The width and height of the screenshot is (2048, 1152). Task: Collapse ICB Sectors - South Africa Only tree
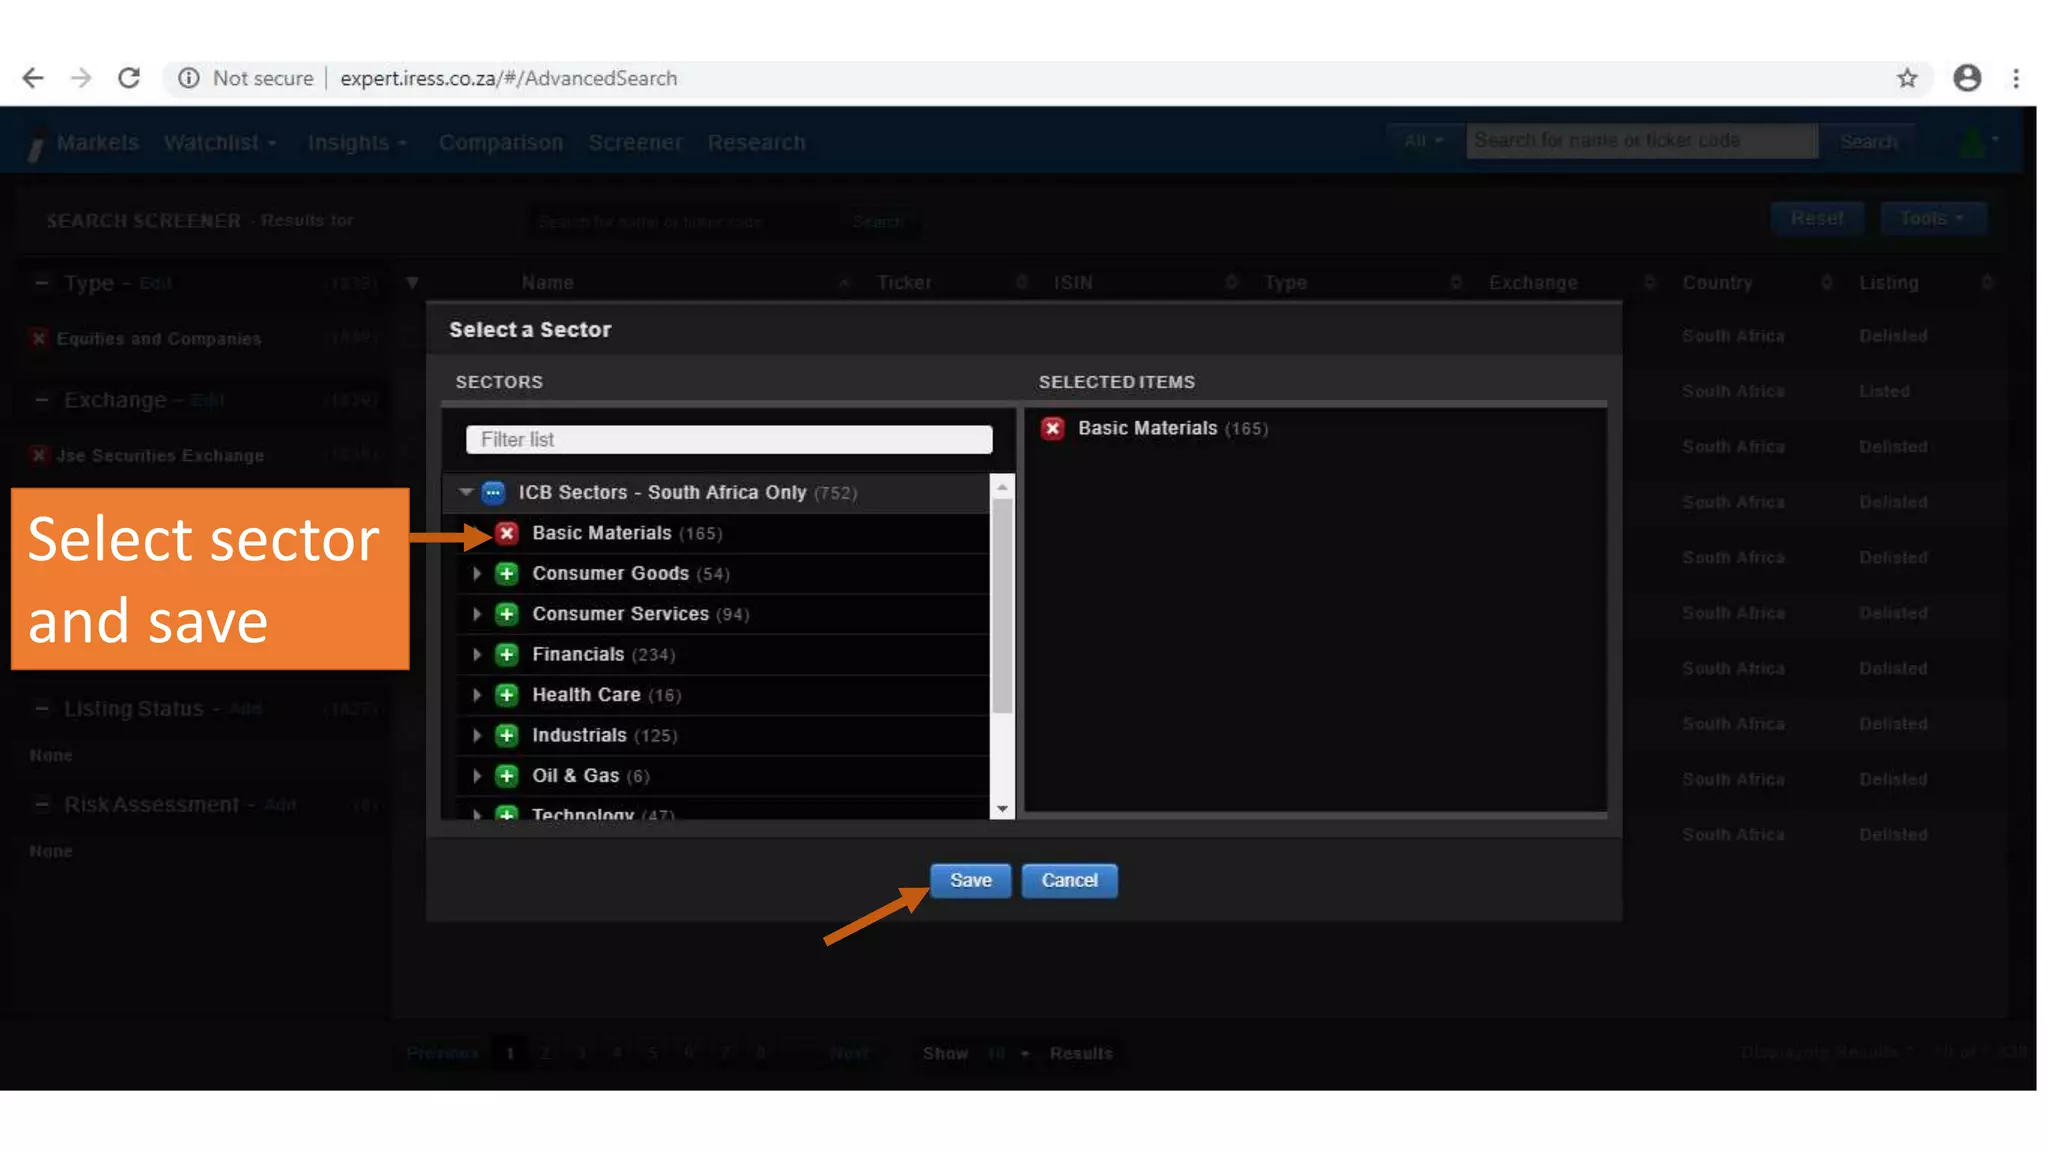pos(465,492)
